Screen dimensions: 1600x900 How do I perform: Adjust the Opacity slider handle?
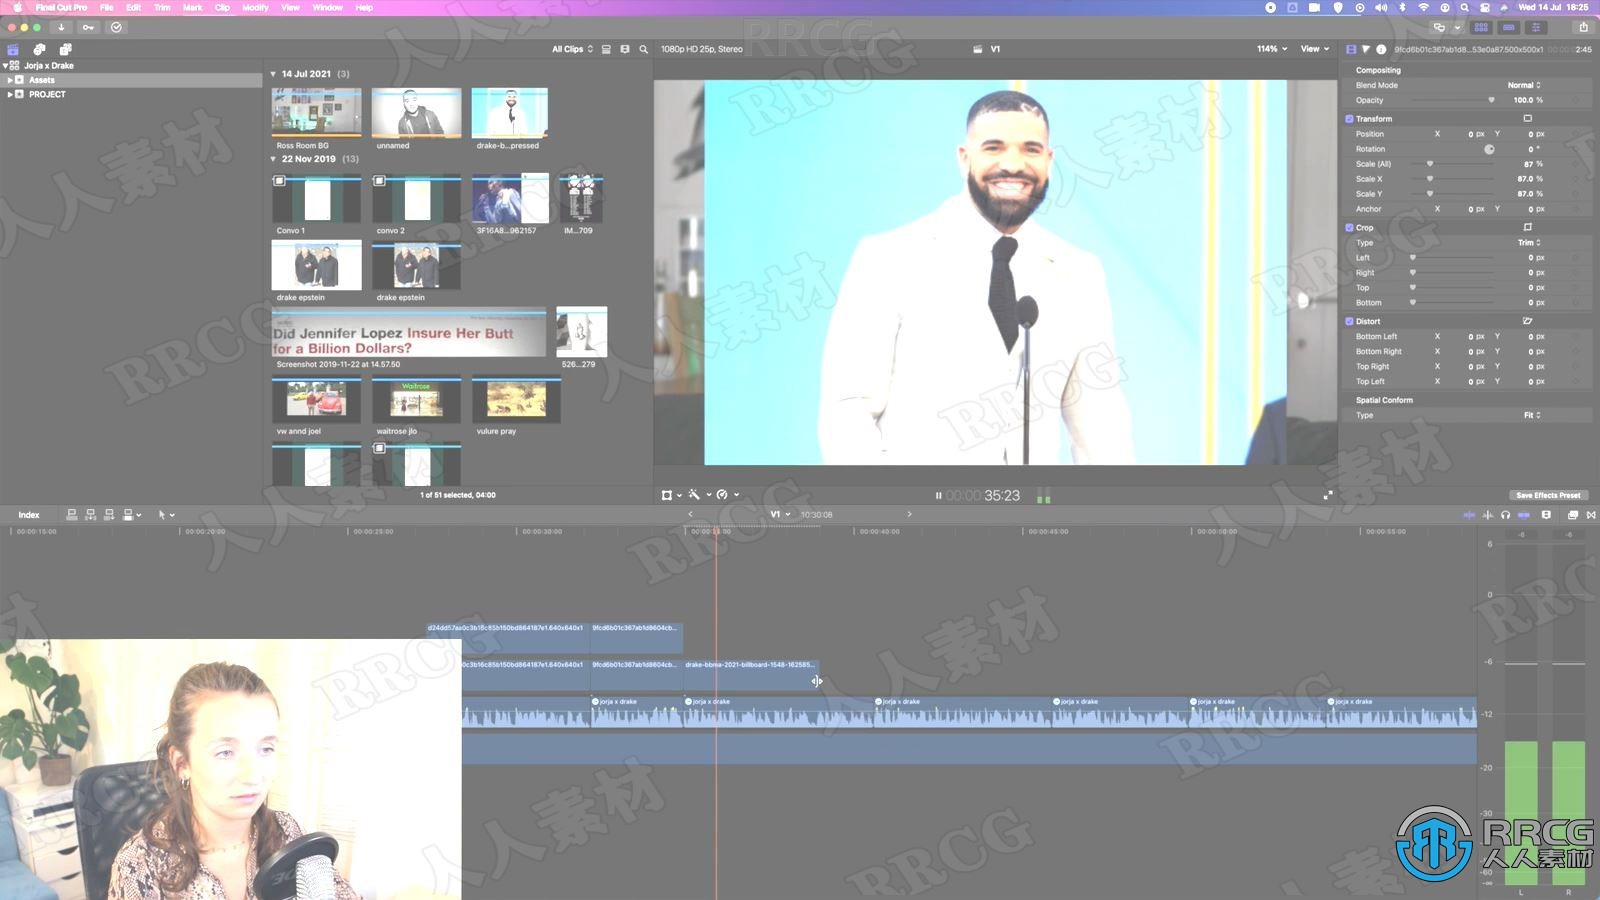coord(1491,100)
